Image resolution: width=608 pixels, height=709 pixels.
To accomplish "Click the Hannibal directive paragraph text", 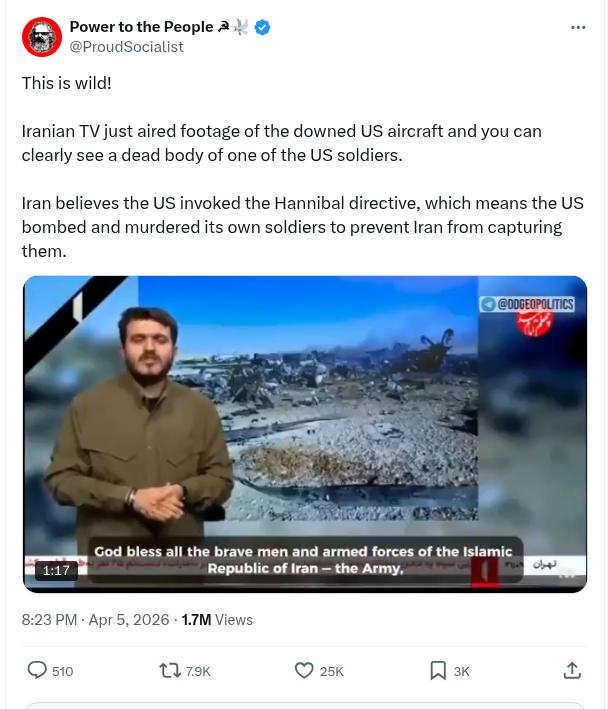I will pyautogui.click(x=303, y=227).
